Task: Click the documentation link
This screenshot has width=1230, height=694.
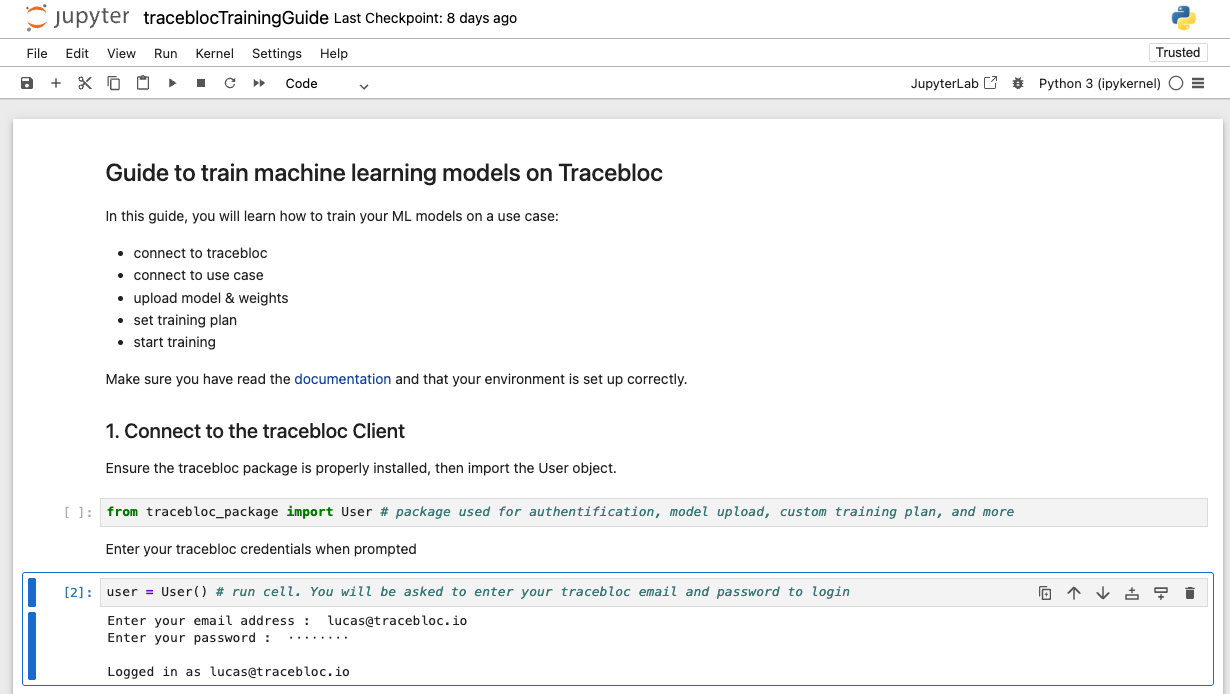Action: click(x=342, y=379)
